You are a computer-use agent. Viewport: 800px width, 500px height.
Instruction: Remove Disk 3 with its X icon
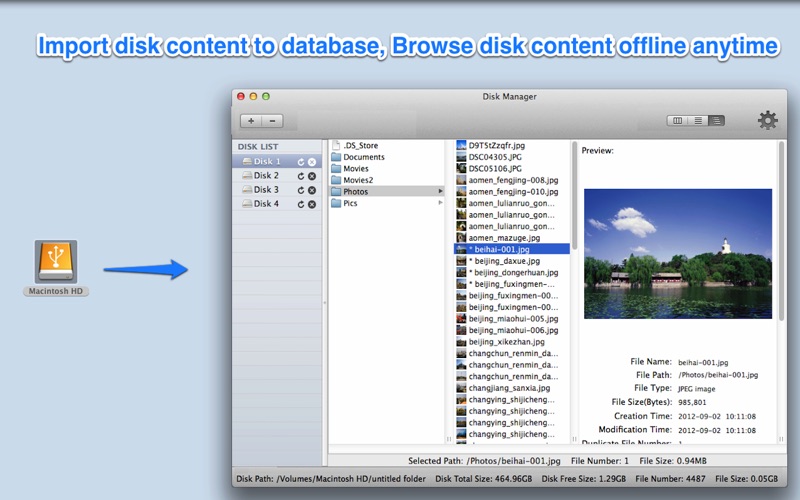click(x=312, y=190)
